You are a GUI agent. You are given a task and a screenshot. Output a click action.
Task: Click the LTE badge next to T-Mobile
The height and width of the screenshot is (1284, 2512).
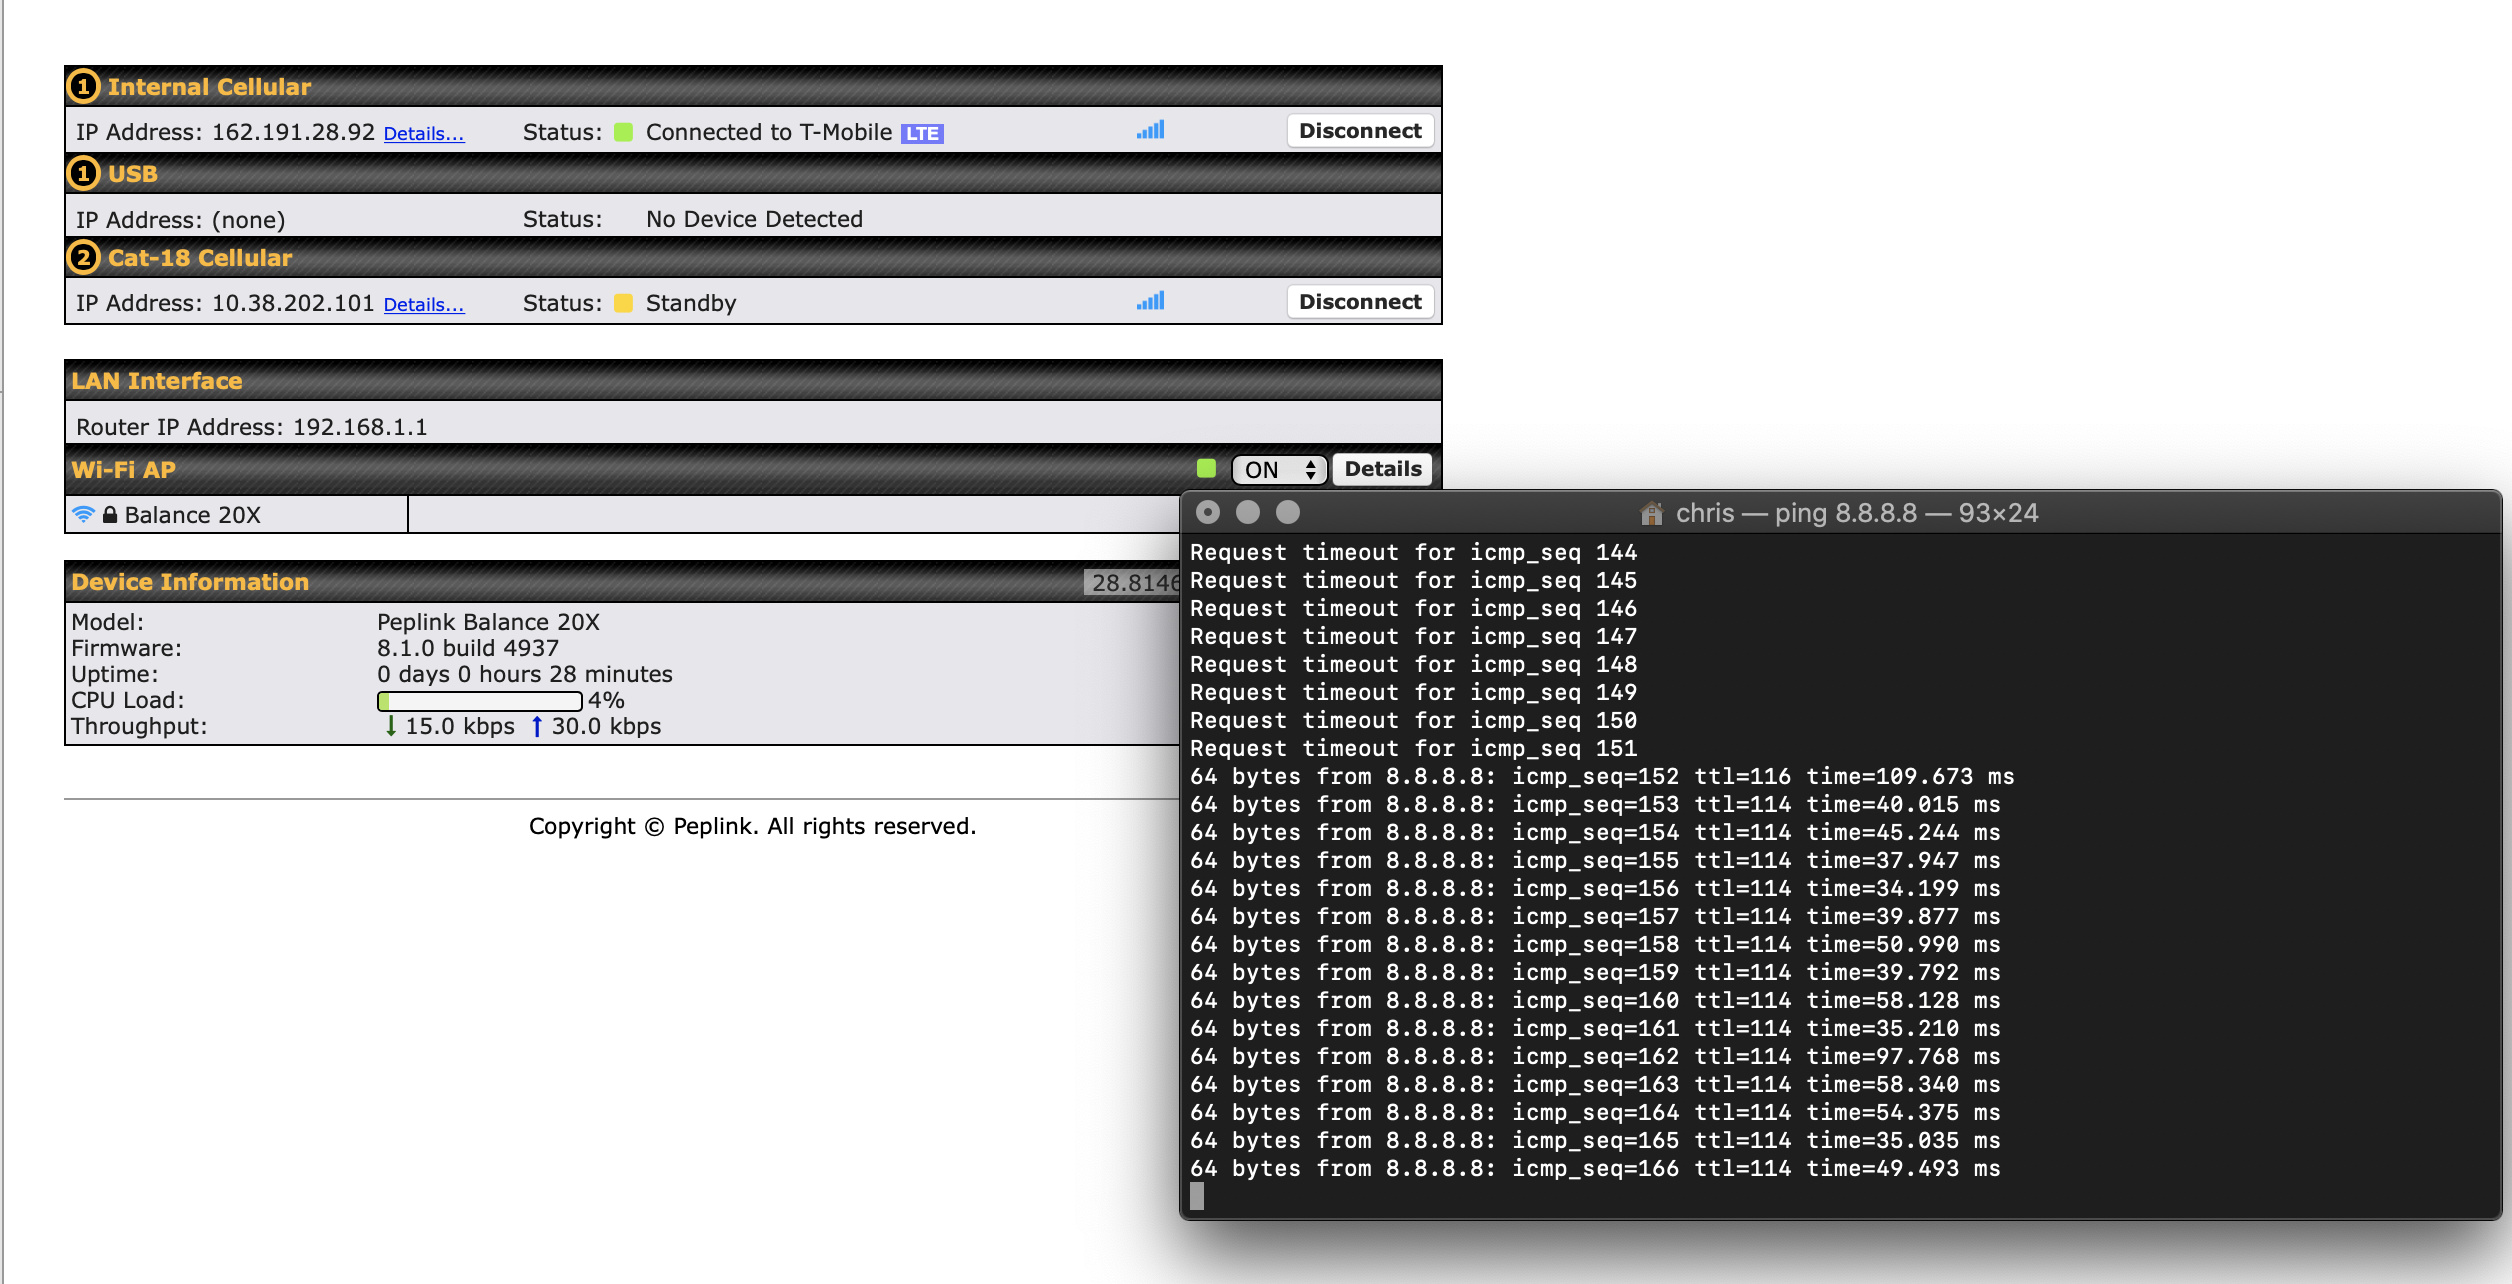922,133
